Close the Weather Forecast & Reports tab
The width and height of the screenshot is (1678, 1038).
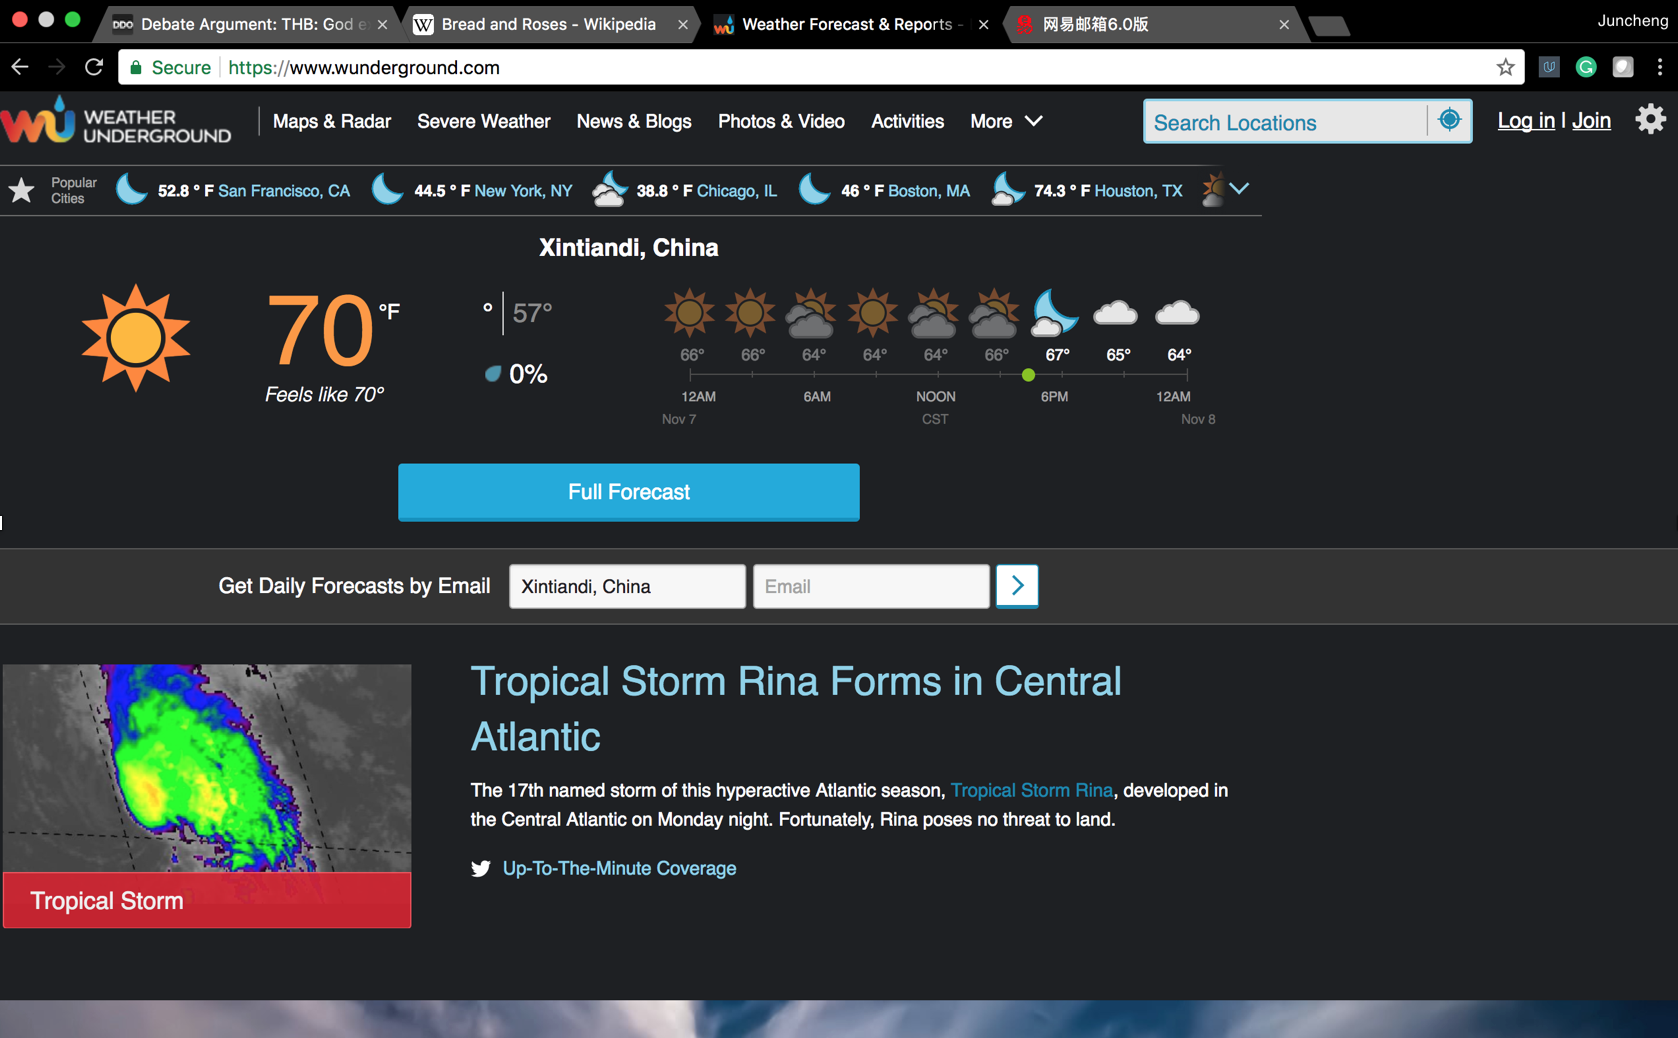(x=983, y=24)
